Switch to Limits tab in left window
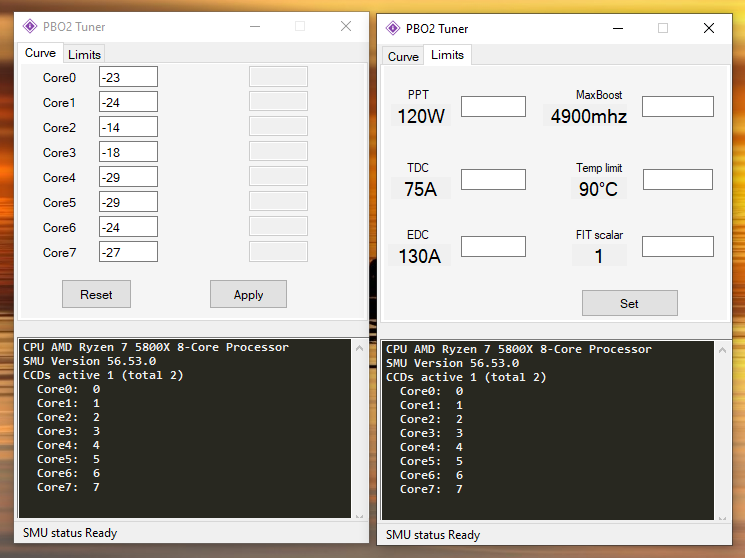This screenshot has width=745, height=558. pyautogui.click(x=84, y=55)
